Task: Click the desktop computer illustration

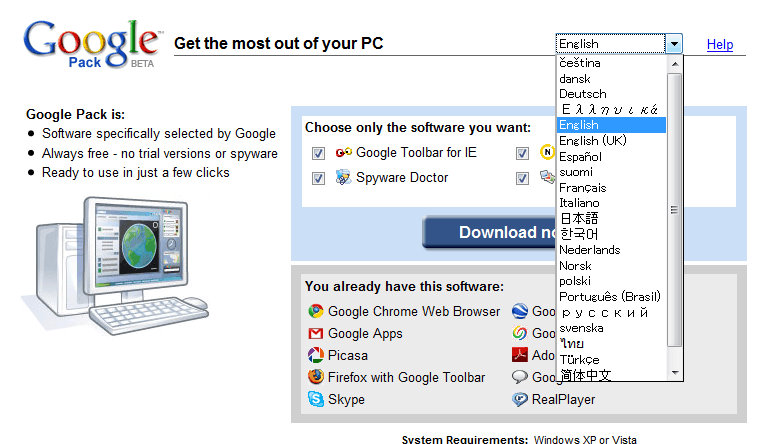Action: point(115,265)
